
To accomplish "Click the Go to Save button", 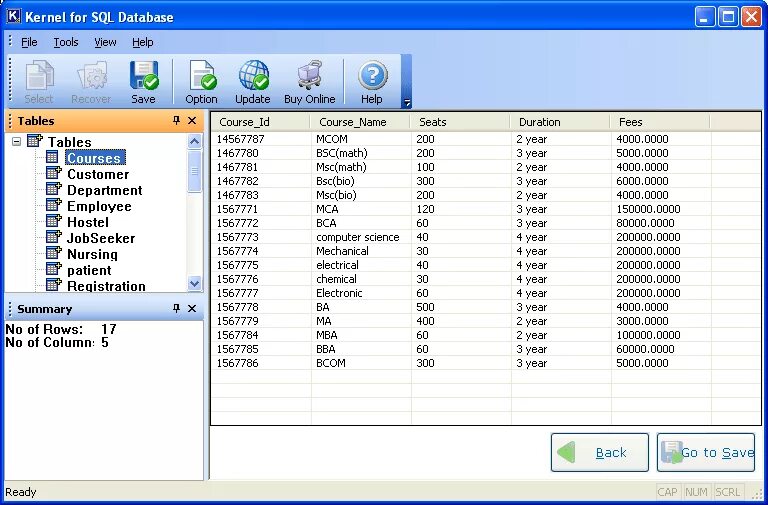I will point(706,452).
